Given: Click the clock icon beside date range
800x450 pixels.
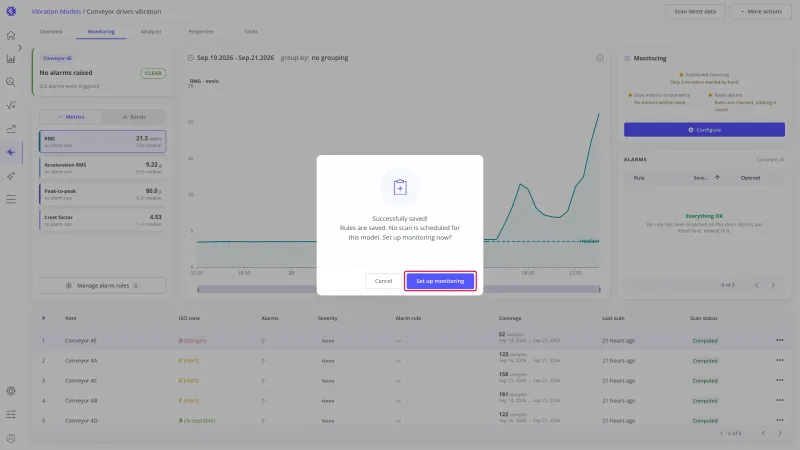Looking at the screenshot, I should tap(190, 58).
